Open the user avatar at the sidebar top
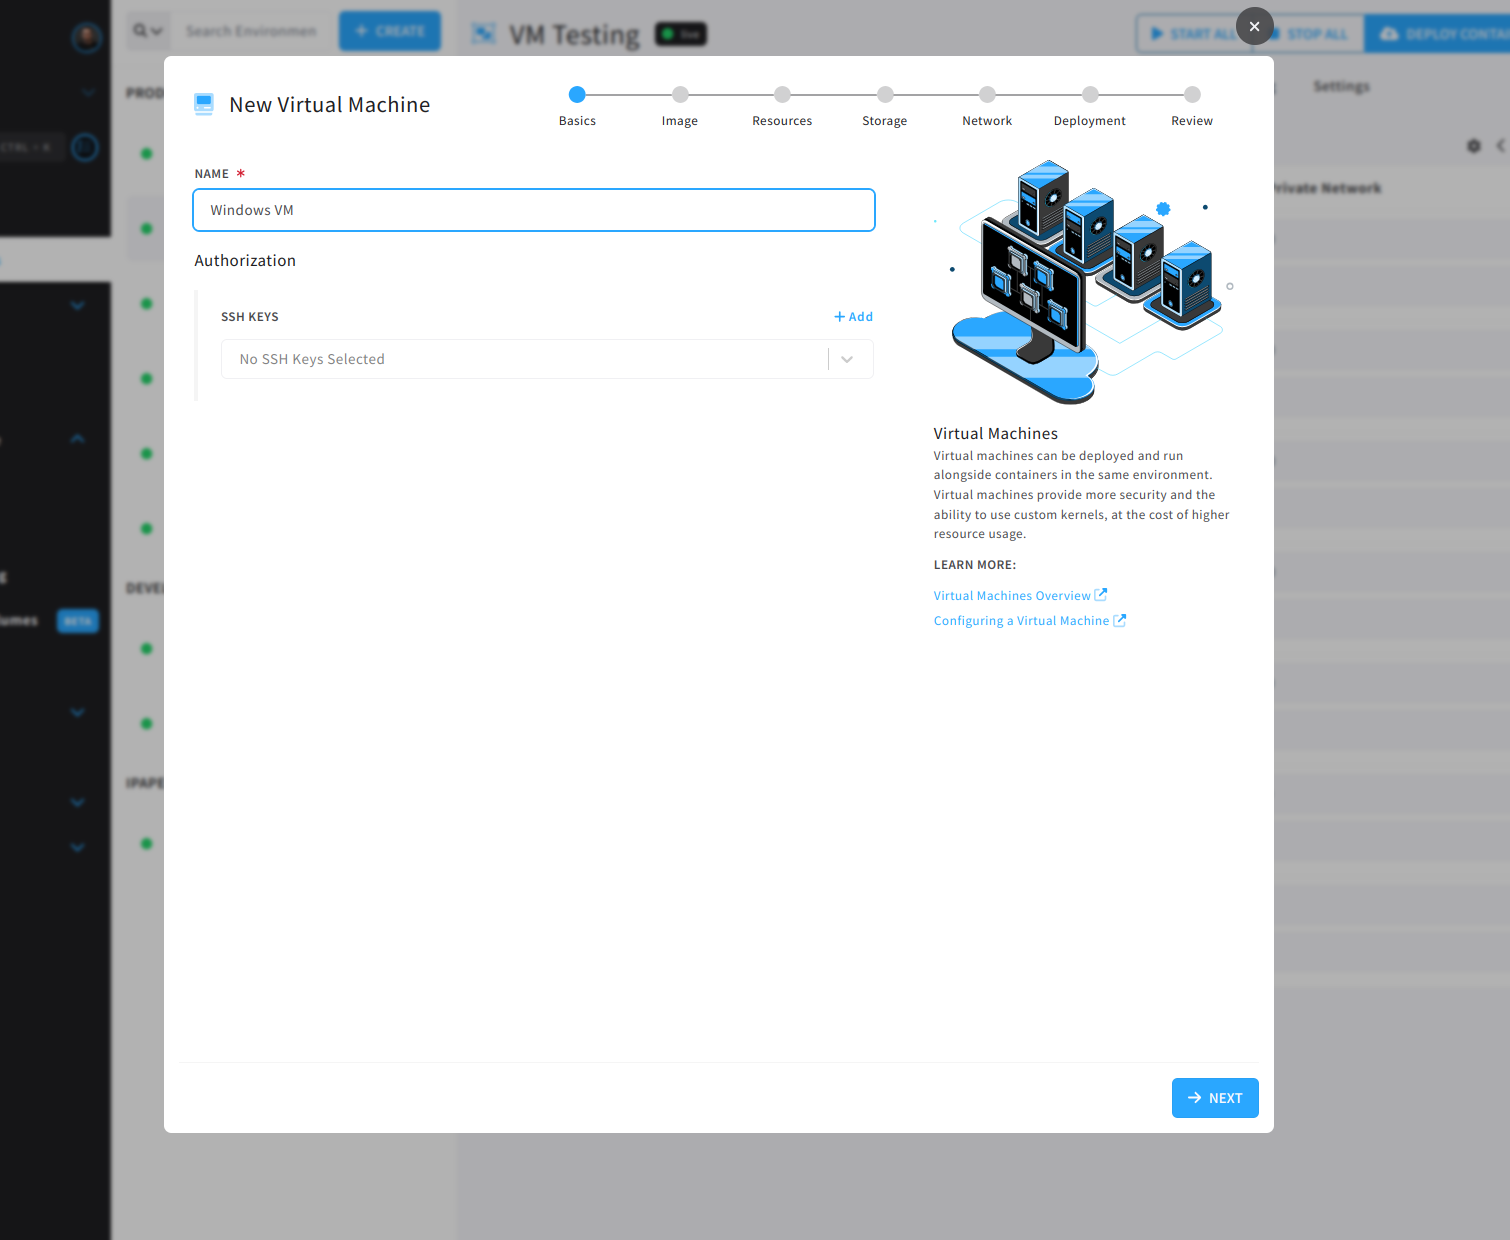The image size is (1510, 1240). [87, 38]
